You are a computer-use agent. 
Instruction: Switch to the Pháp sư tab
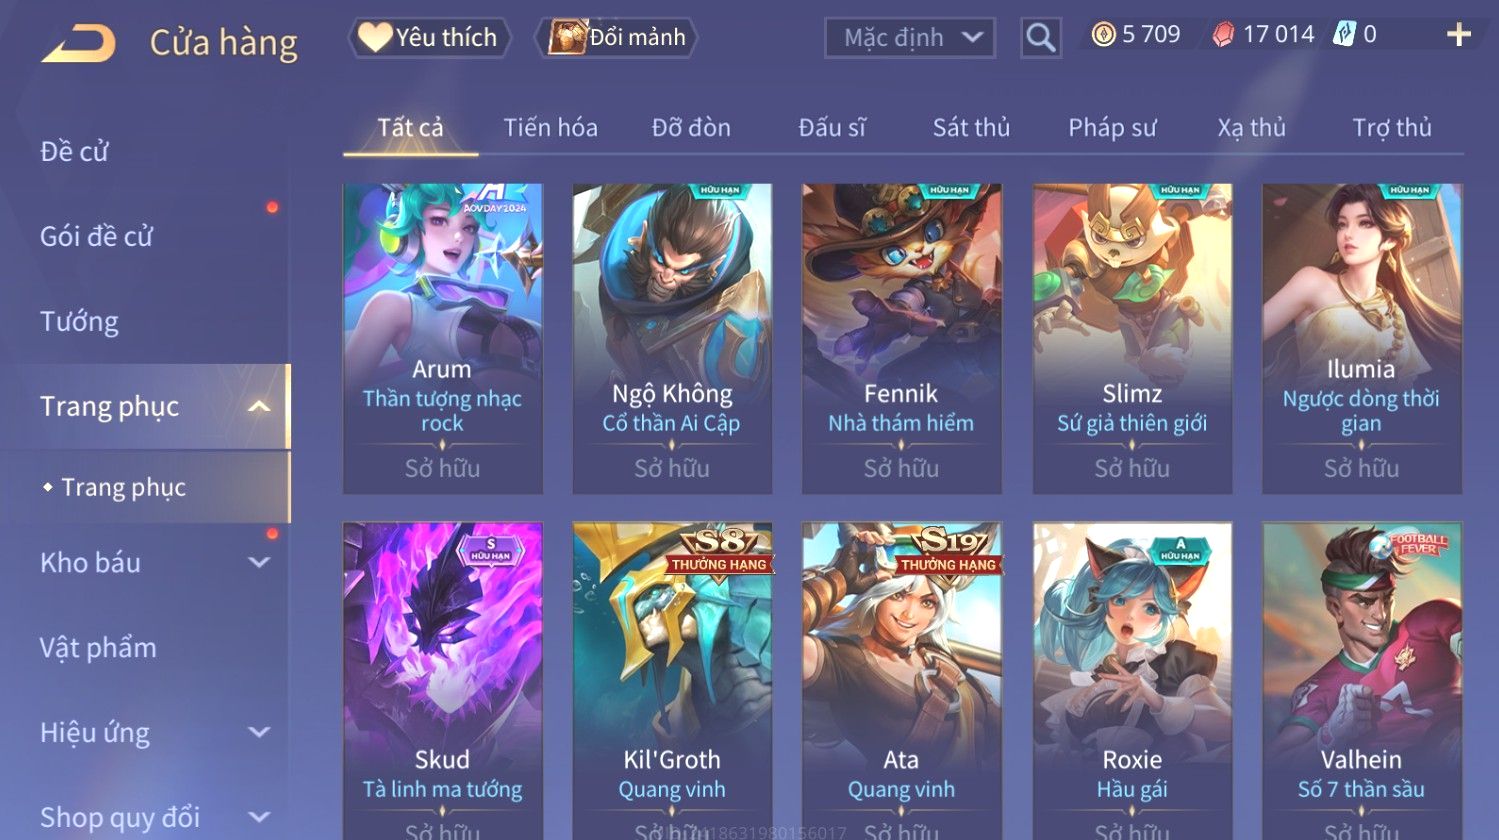tap(1112, 128)
